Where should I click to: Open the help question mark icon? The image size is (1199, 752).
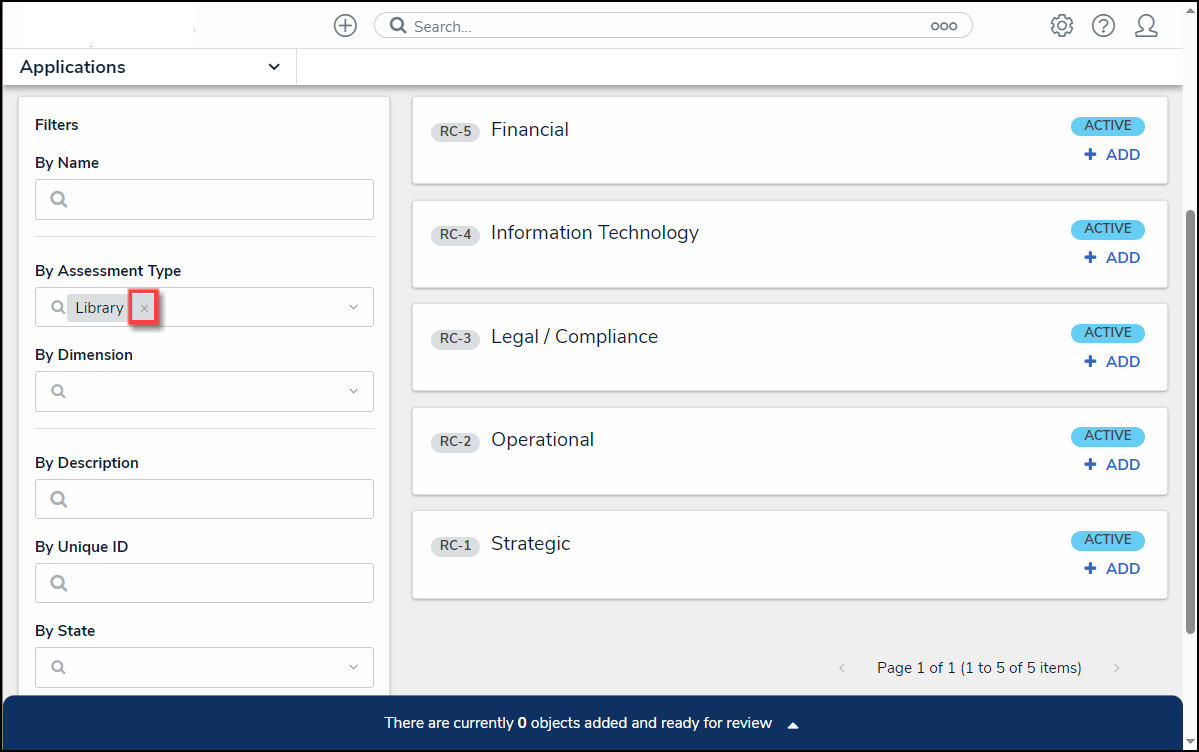[x=1103, y=26]
